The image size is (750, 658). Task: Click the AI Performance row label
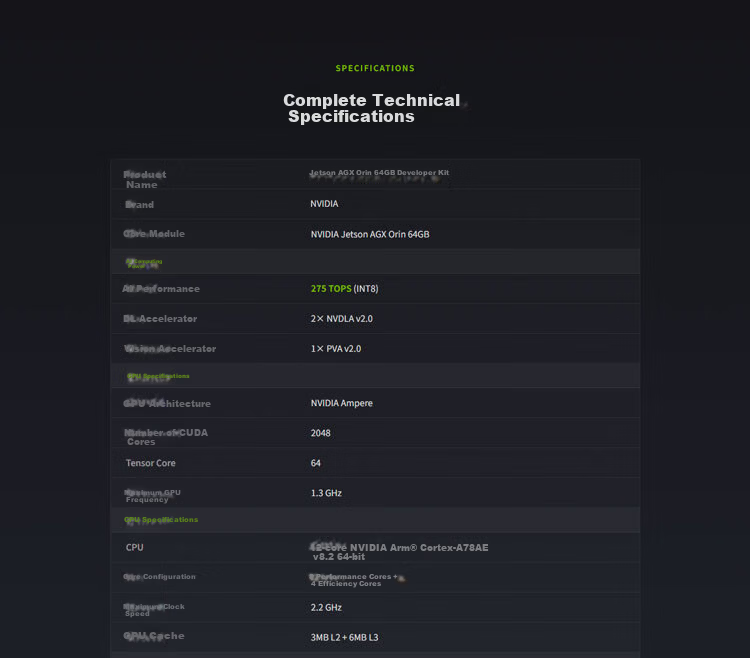tap(161, 289)
